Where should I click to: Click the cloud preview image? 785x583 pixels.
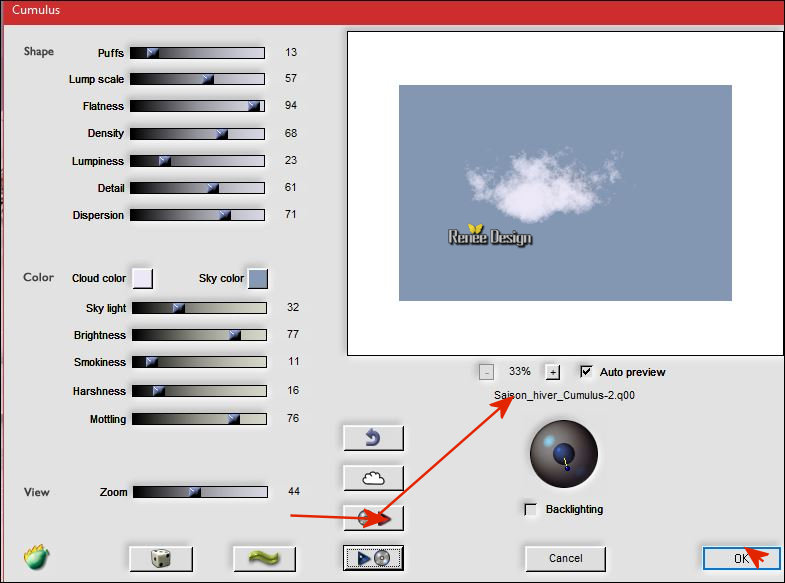pos(565,193)
